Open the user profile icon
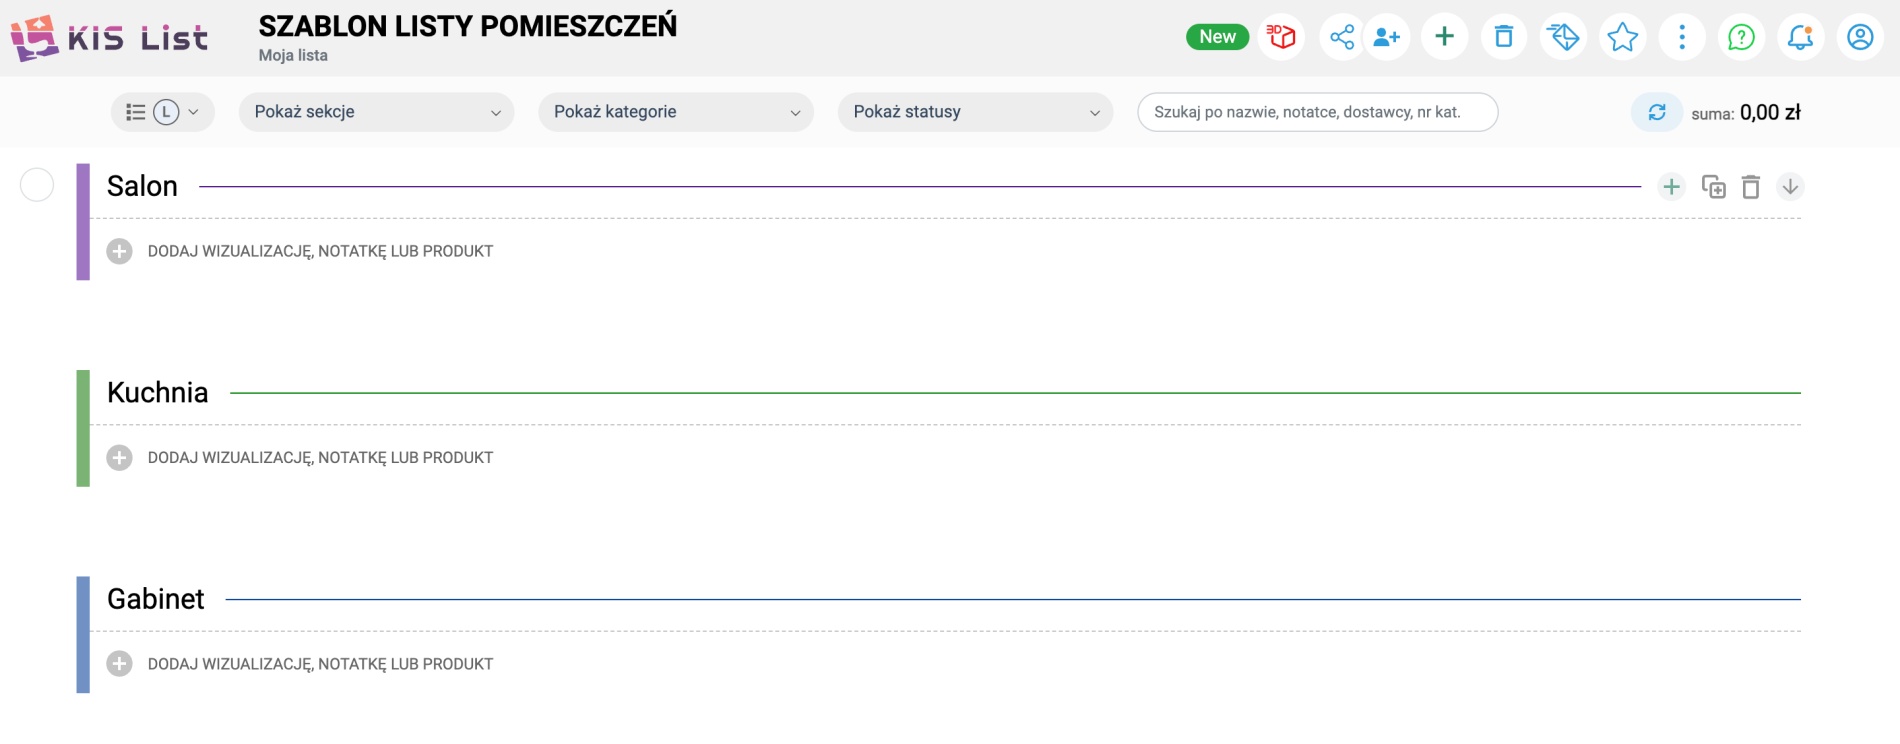The height and width of the screenshot is (744, 1900). [x=1860, y=37]
